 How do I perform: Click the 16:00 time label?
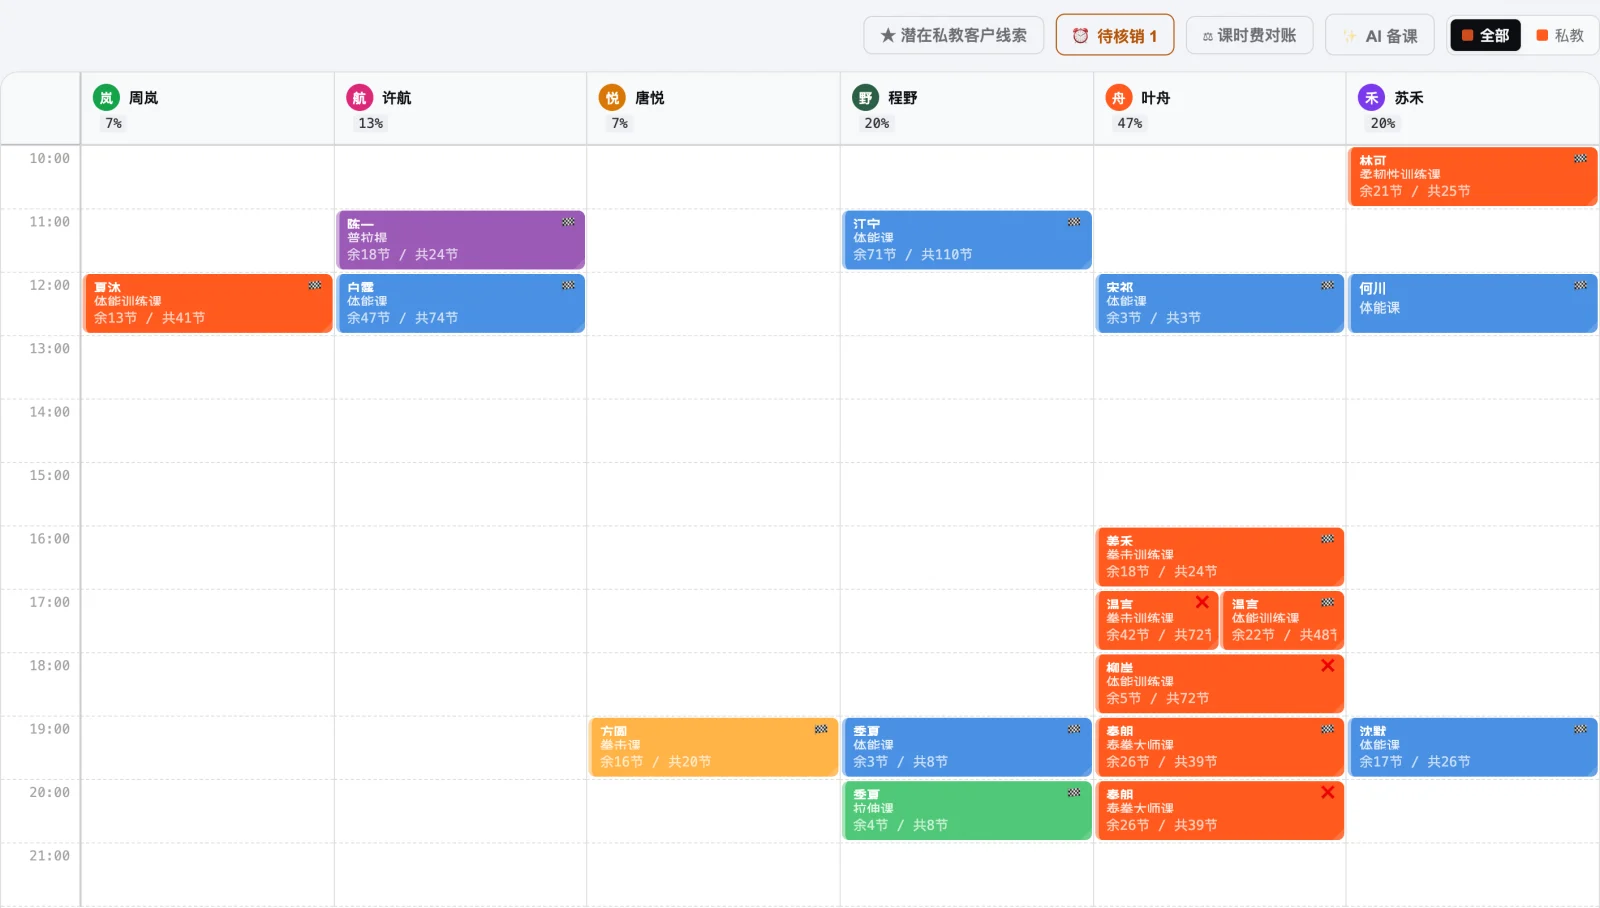pyautogui.click(x=50, y=539)
